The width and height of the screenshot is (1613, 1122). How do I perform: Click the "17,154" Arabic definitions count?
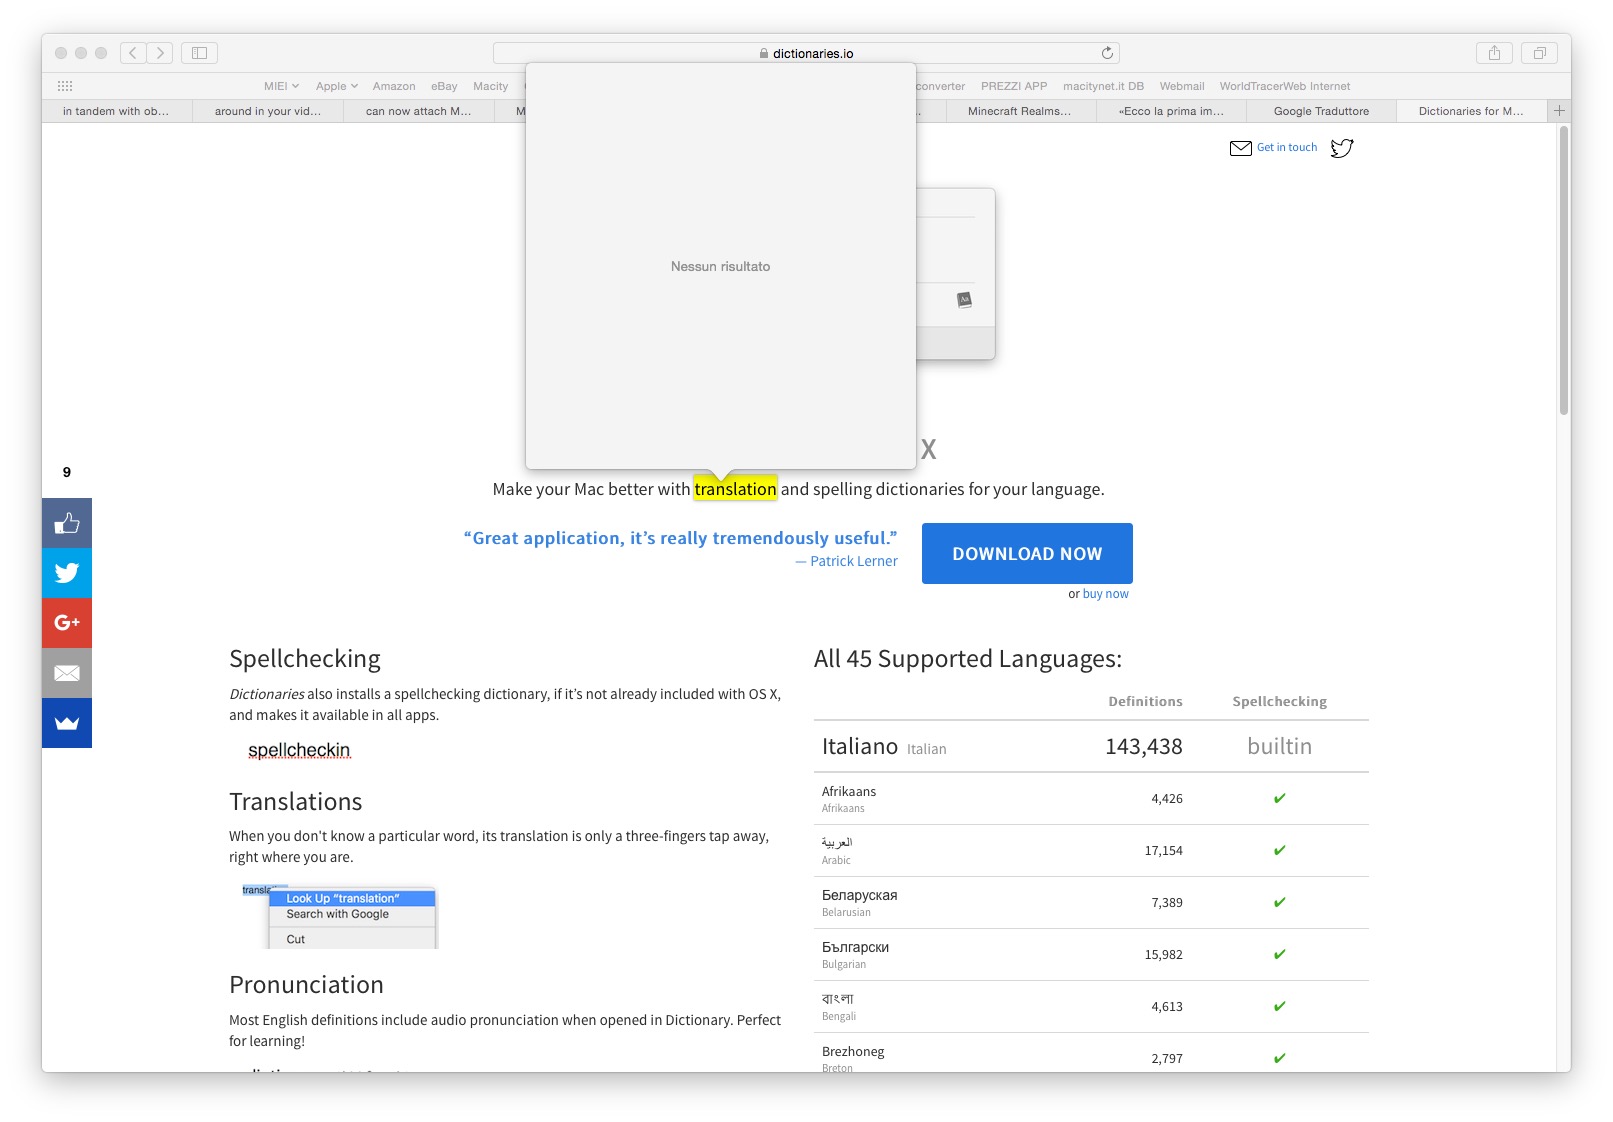coord(1164,850)
